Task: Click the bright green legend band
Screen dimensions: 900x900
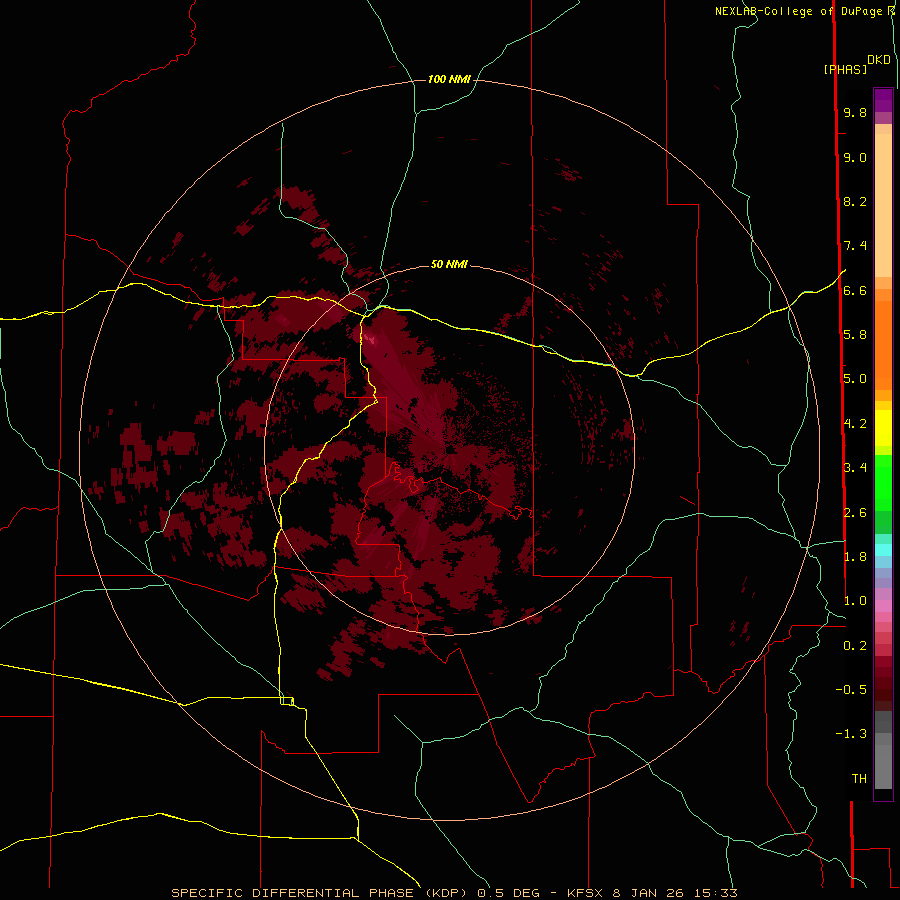Action: tap(883, 483)
